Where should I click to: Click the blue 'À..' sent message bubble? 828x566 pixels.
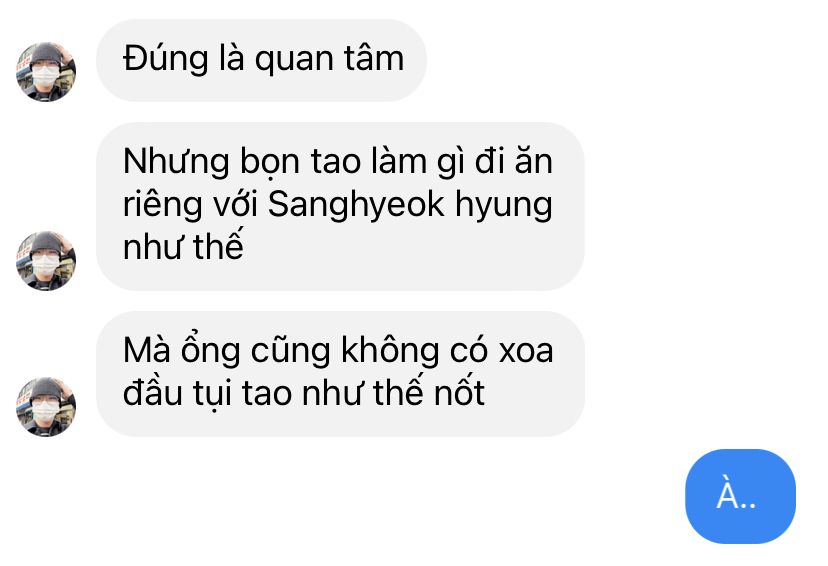(740, 496)
